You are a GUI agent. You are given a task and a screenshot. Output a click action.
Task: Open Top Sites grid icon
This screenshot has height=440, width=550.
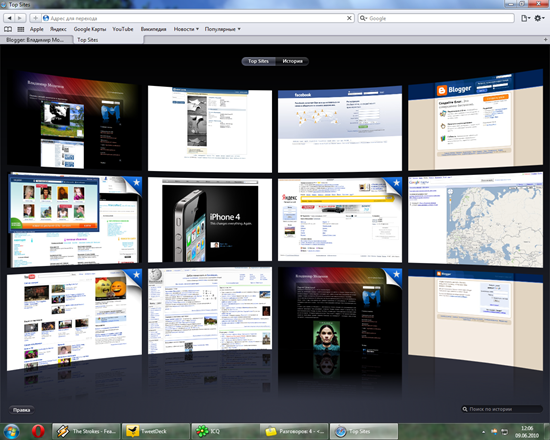tap(21, 29)
